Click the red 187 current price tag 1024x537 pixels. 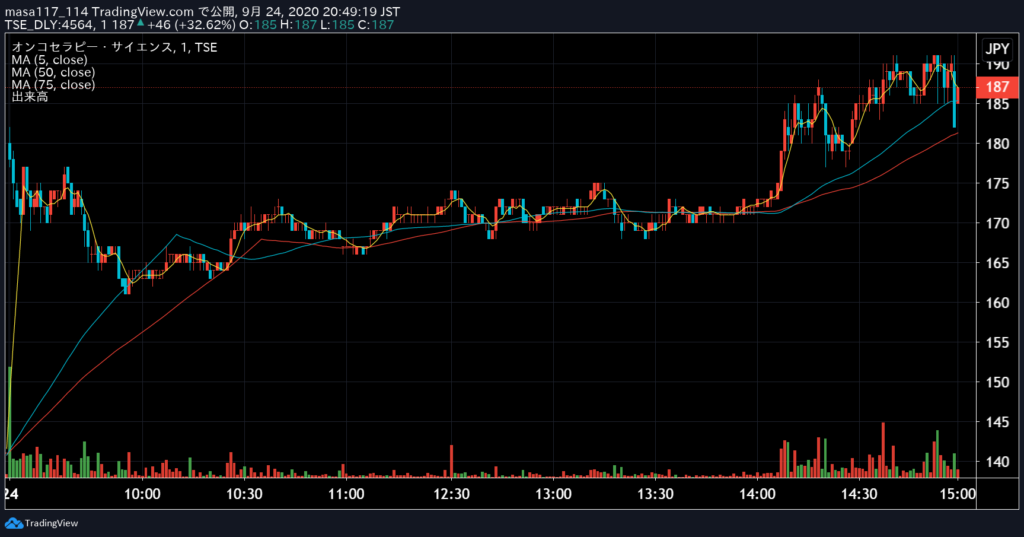[x=997, y=87]
